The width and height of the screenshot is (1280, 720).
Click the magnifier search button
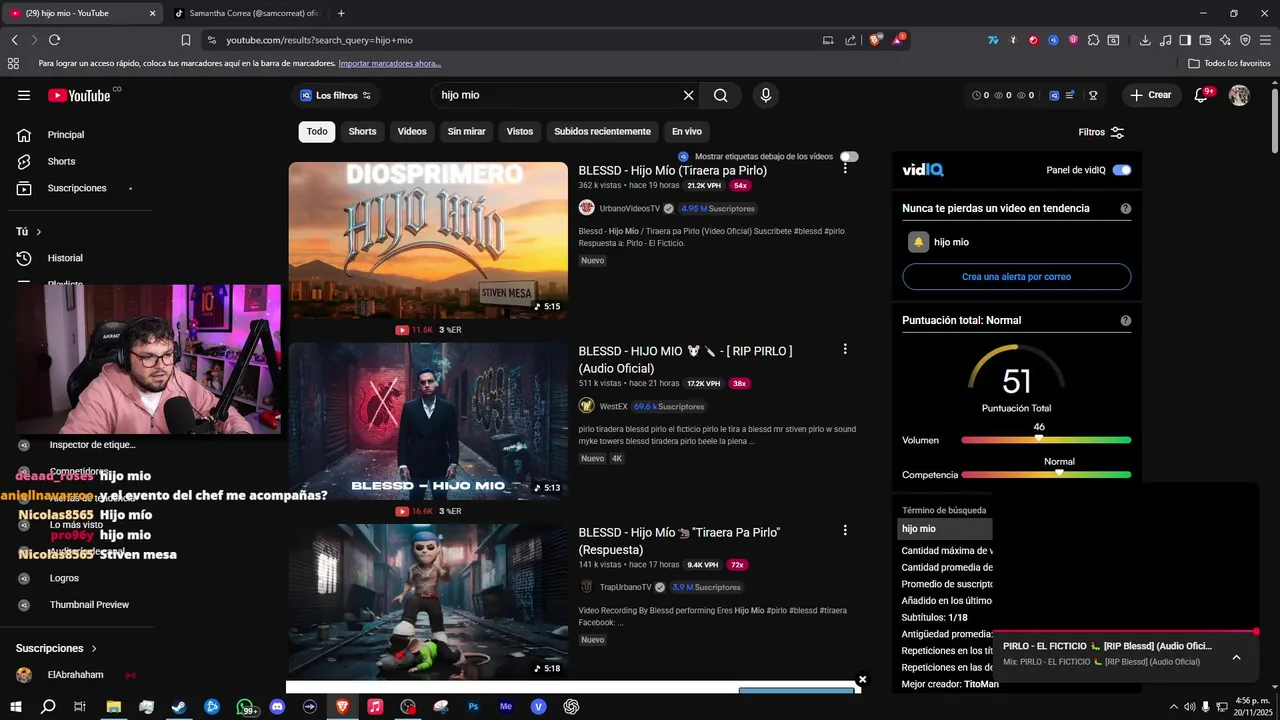(721, 95)
